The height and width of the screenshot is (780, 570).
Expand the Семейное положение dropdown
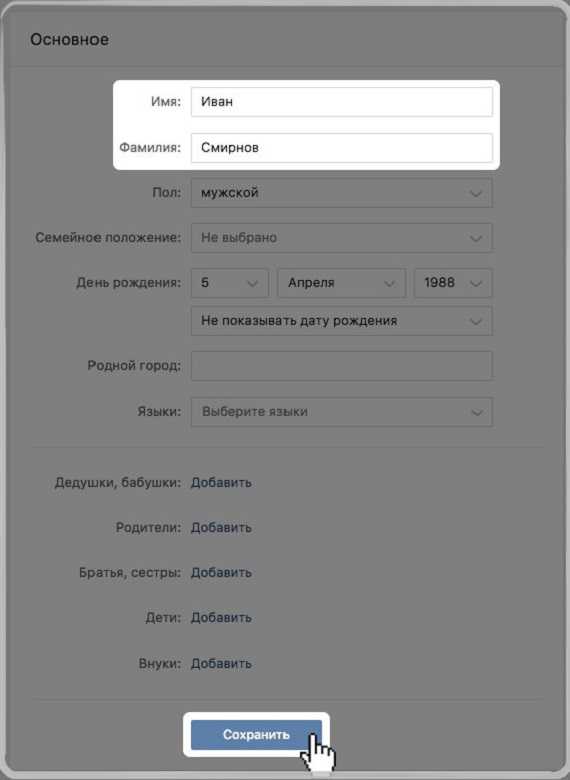point(342,238)
